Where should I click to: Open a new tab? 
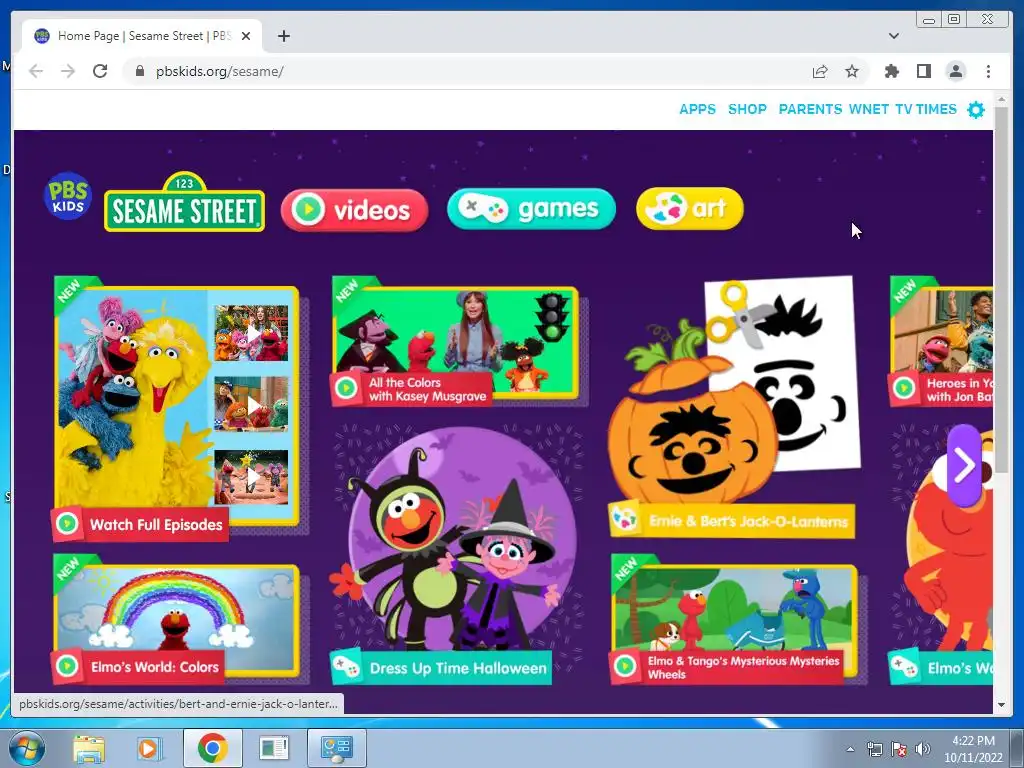pos(283,36)
